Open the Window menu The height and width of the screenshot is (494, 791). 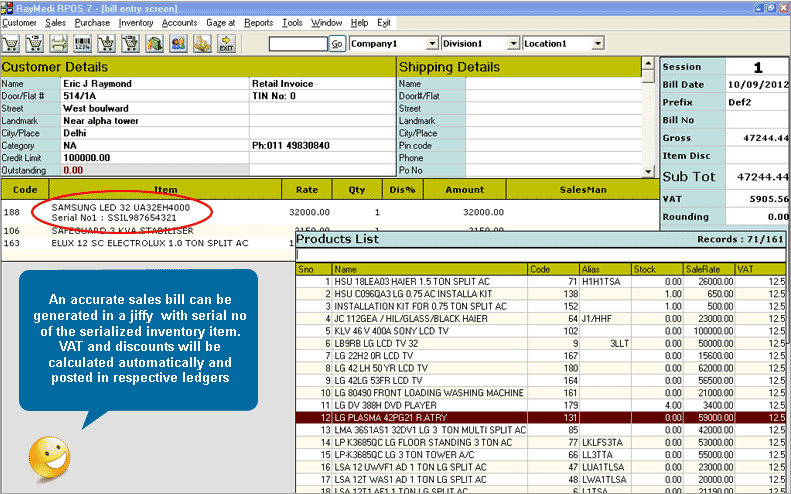point(326,23)
